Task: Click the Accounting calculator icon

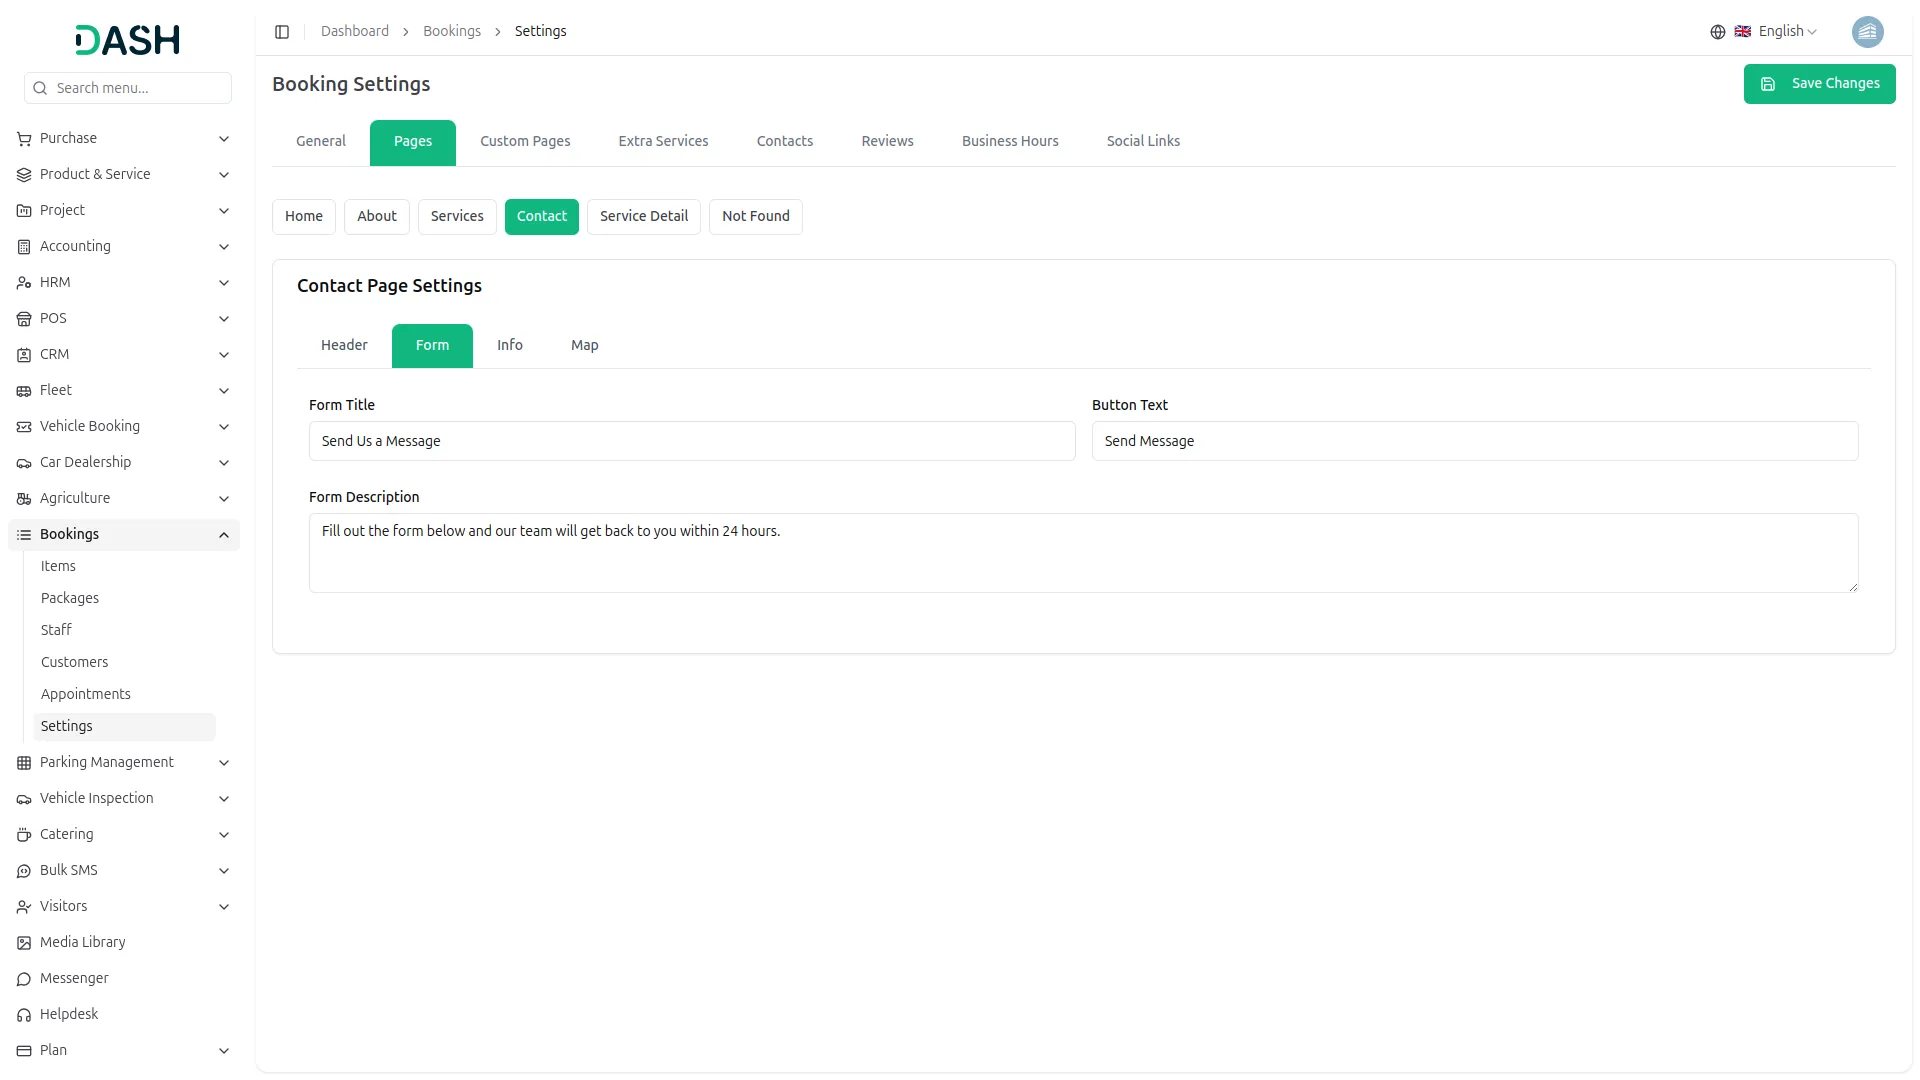Action: 24,247
